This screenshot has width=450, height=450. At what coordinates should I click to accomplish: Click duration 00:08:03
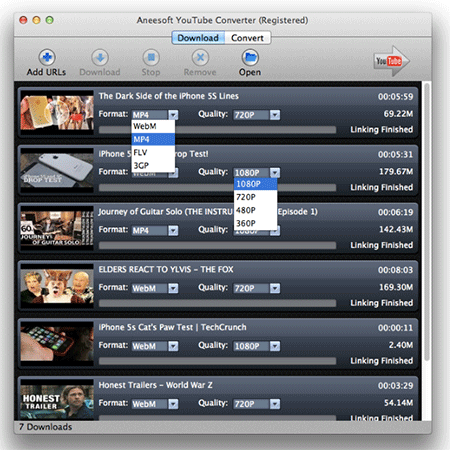[395, 270]
